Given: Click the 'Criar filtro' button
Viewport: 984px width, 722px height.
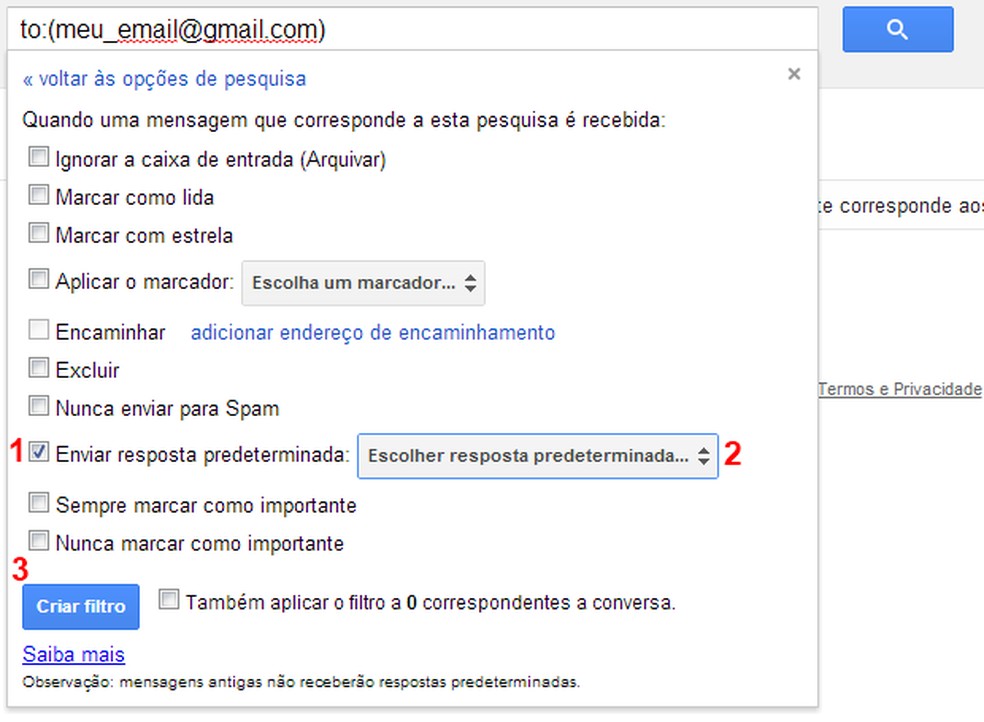Looking at the screenshot, I should [x=81, y=607].
